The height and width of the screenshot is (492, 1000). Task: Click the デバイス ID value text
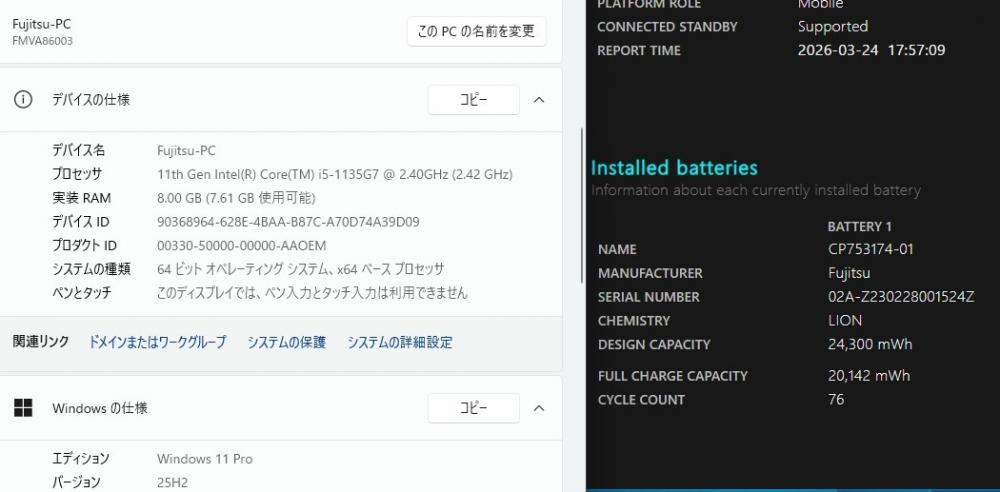tap(288, 222)
